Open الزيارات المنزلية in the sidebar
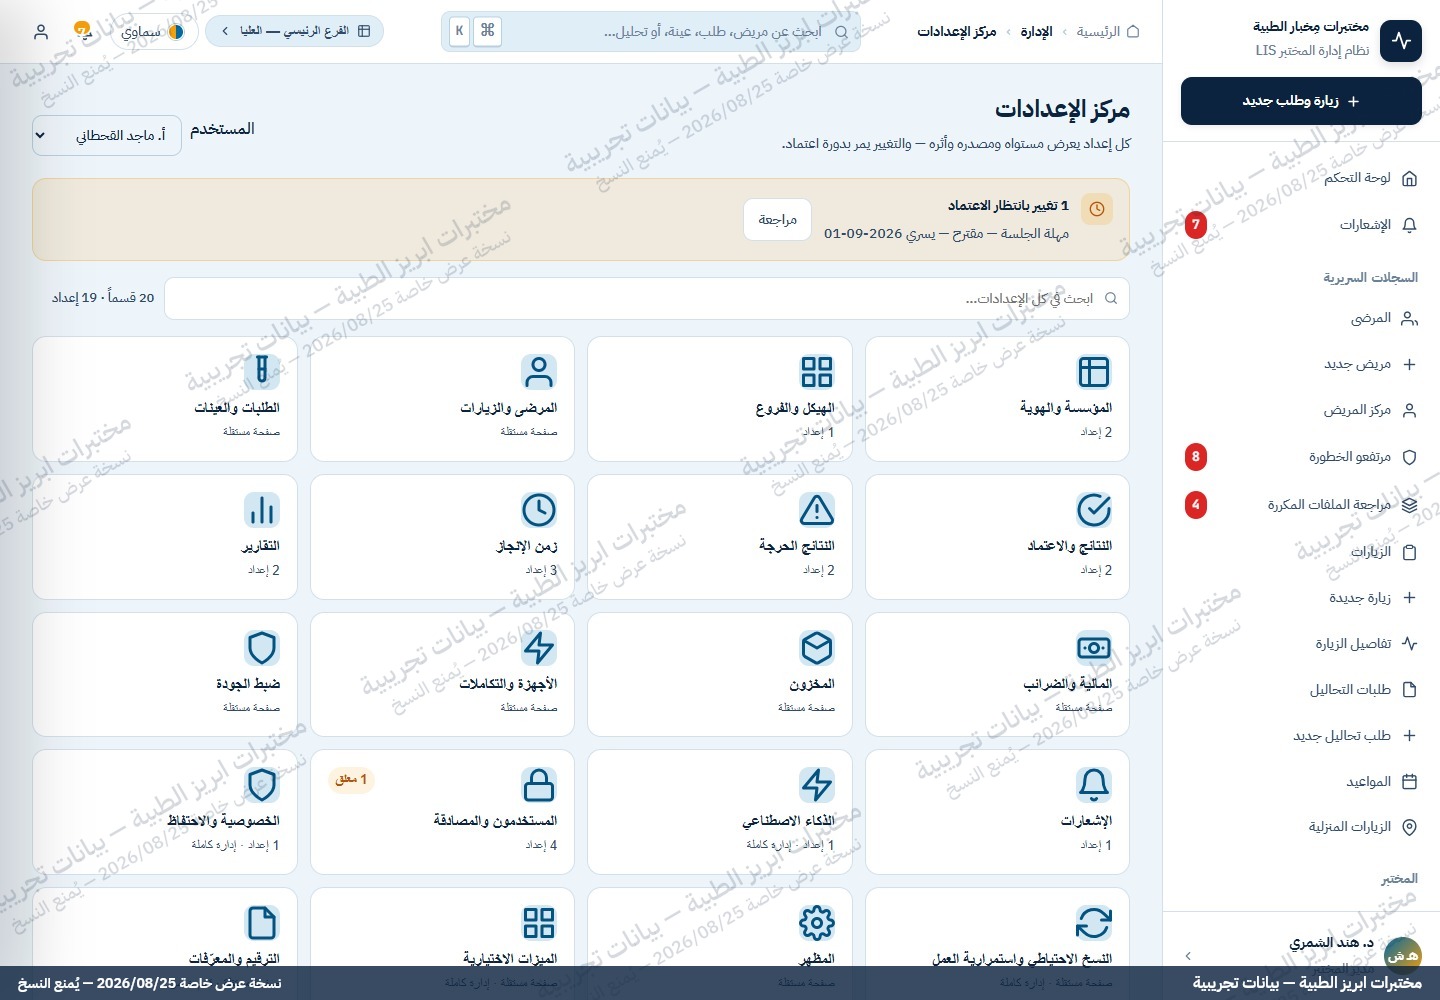 click(1301, 827)
